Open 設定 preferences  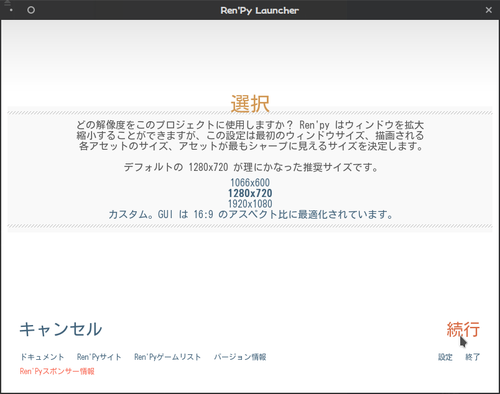445,357
